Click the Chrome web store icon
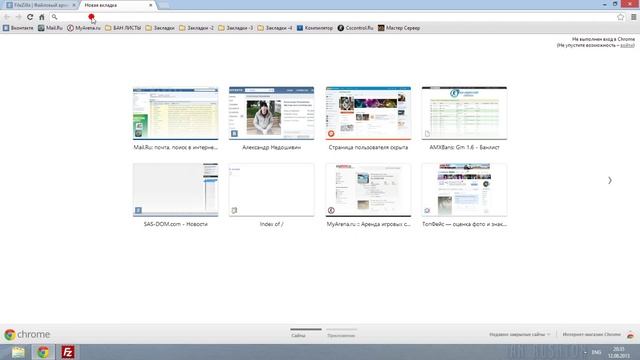The height and width of the screenshot is (360, 640). [x=631, y=335]
